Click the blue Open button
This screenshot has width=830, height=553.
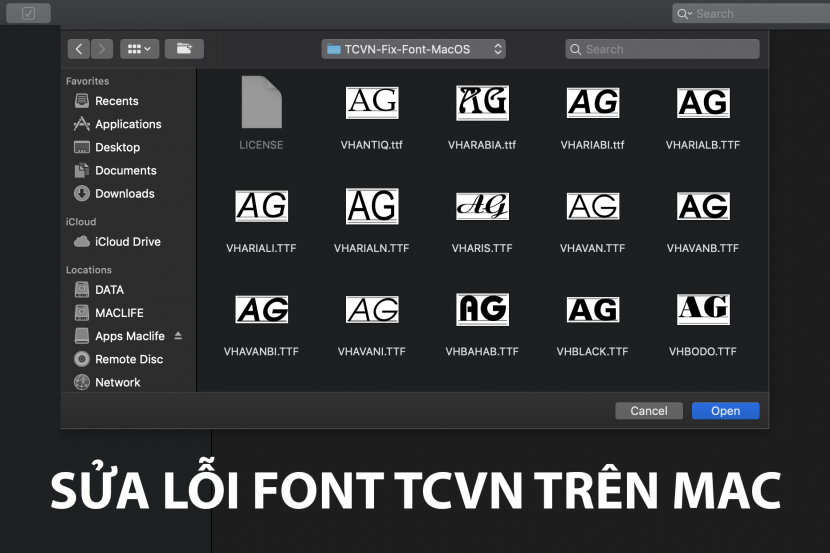click(x=725, y=411)
